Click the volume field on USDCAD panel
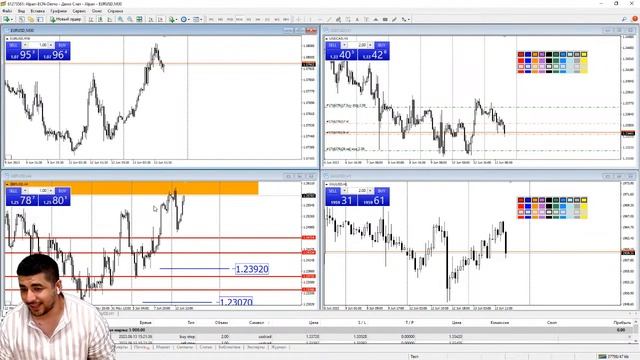The image size is (640, 360). [x=358, y=45]
